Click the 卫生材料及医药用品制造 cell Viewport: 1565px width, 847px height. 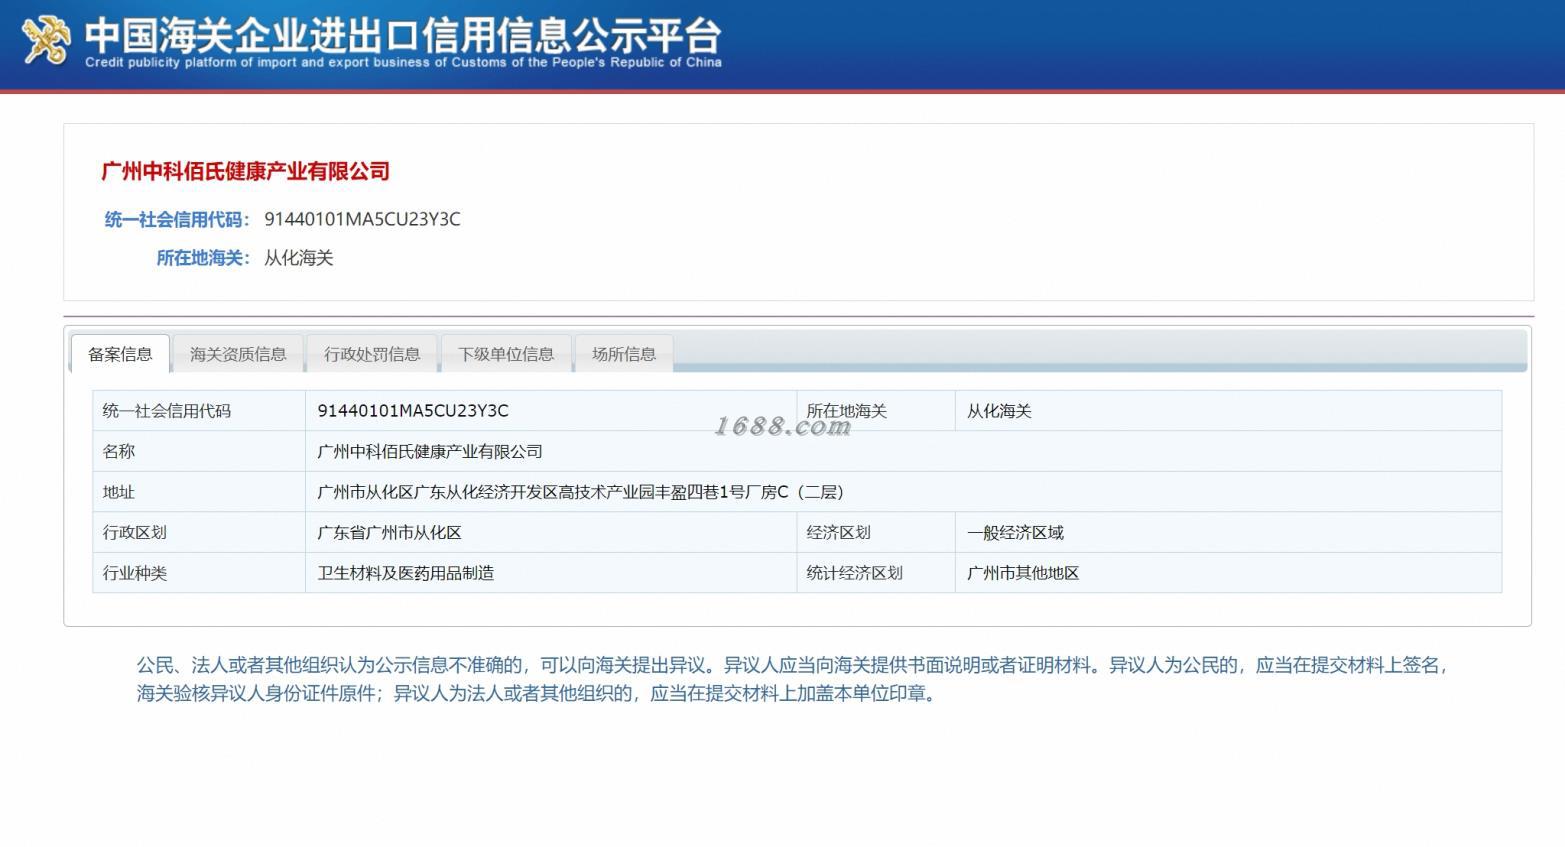pos(551,573)
